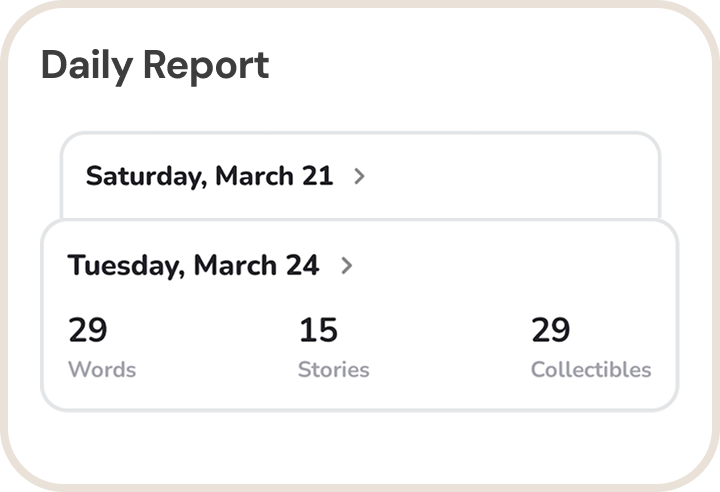Click "March 21" date text
Viewport: 720px width, 492px height.
coord(274,177)
